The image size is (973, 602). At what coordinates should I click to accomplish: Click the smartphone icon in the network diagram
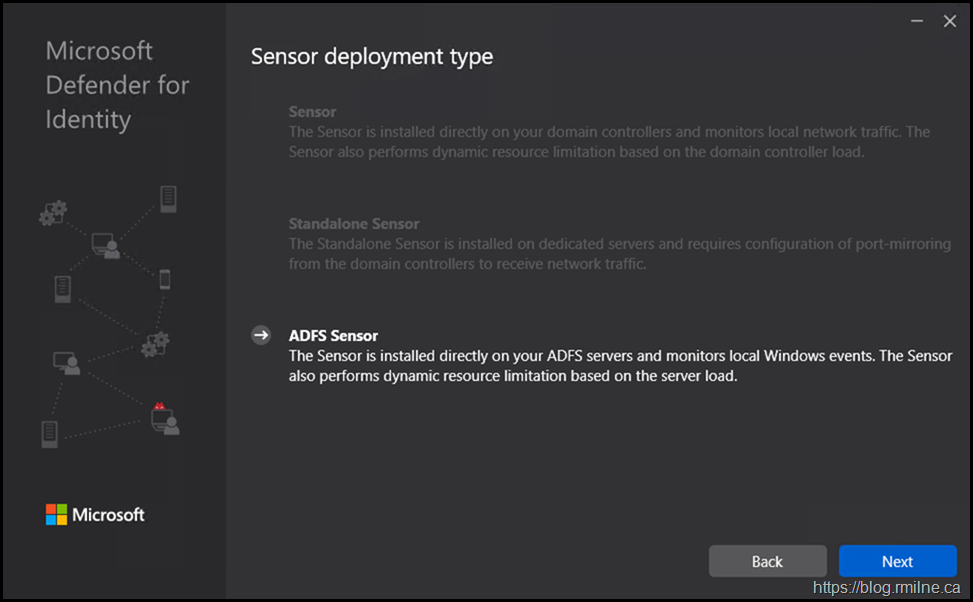click(x=165, y=280)
